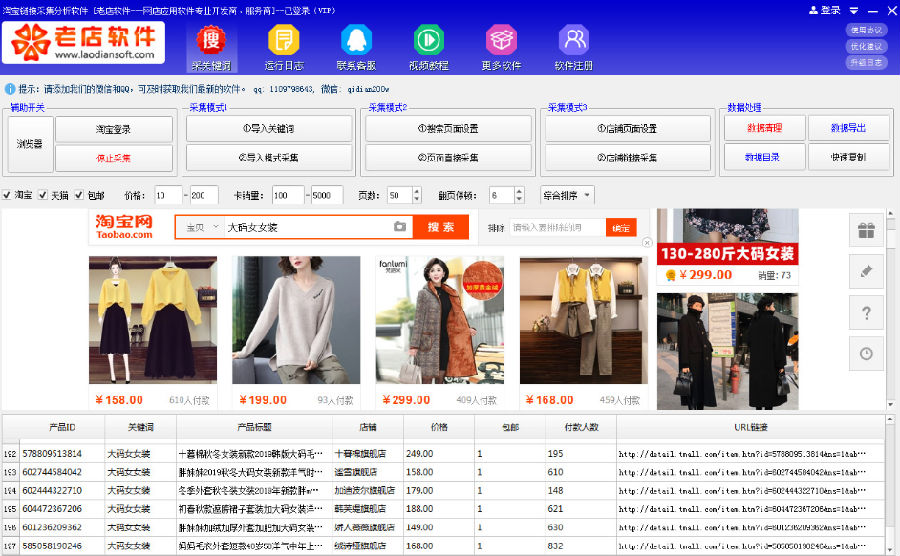The width and height of the screenshot is (900, 556).
Task: Open the 运行日志 log icon
Action: click(x=284, y=40)
